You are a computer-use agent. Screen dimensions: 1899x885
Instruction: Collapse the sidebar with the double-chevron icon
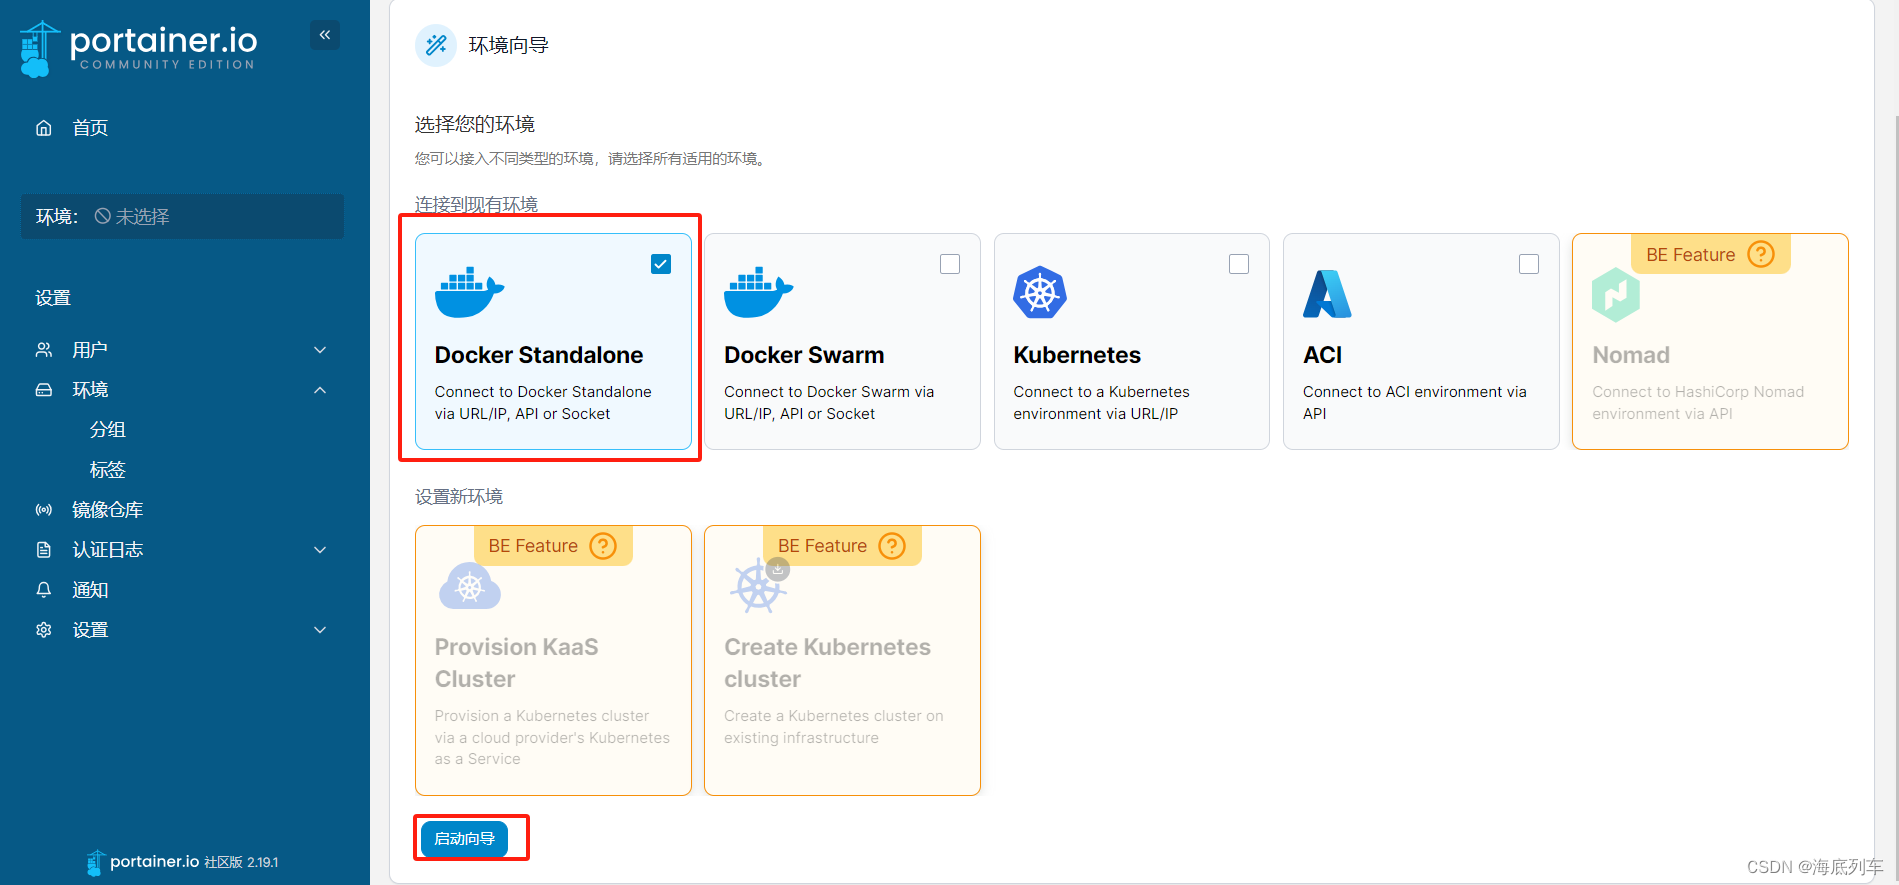coord(325,35)
